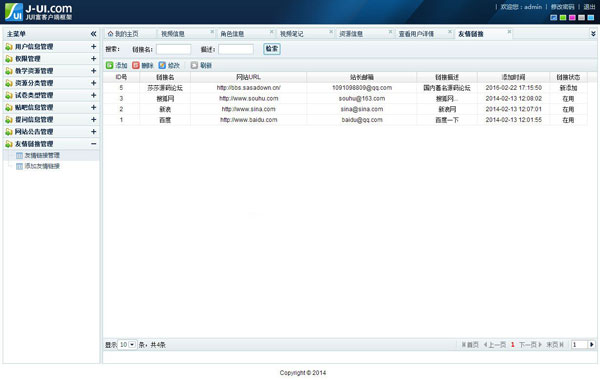Expand the 网站公告管理 menu
Screen dimensions: 600x380
[93, 132]
